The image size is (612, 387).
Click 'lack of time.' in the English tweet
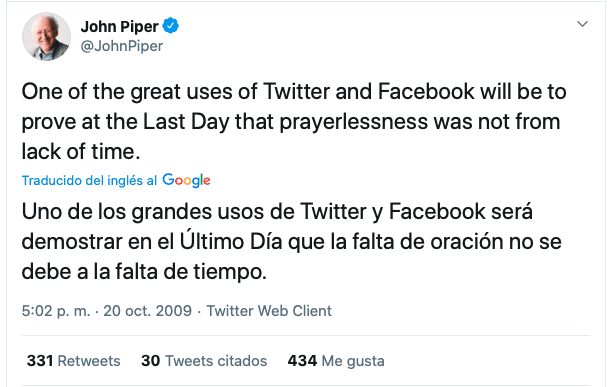(81, 152)
